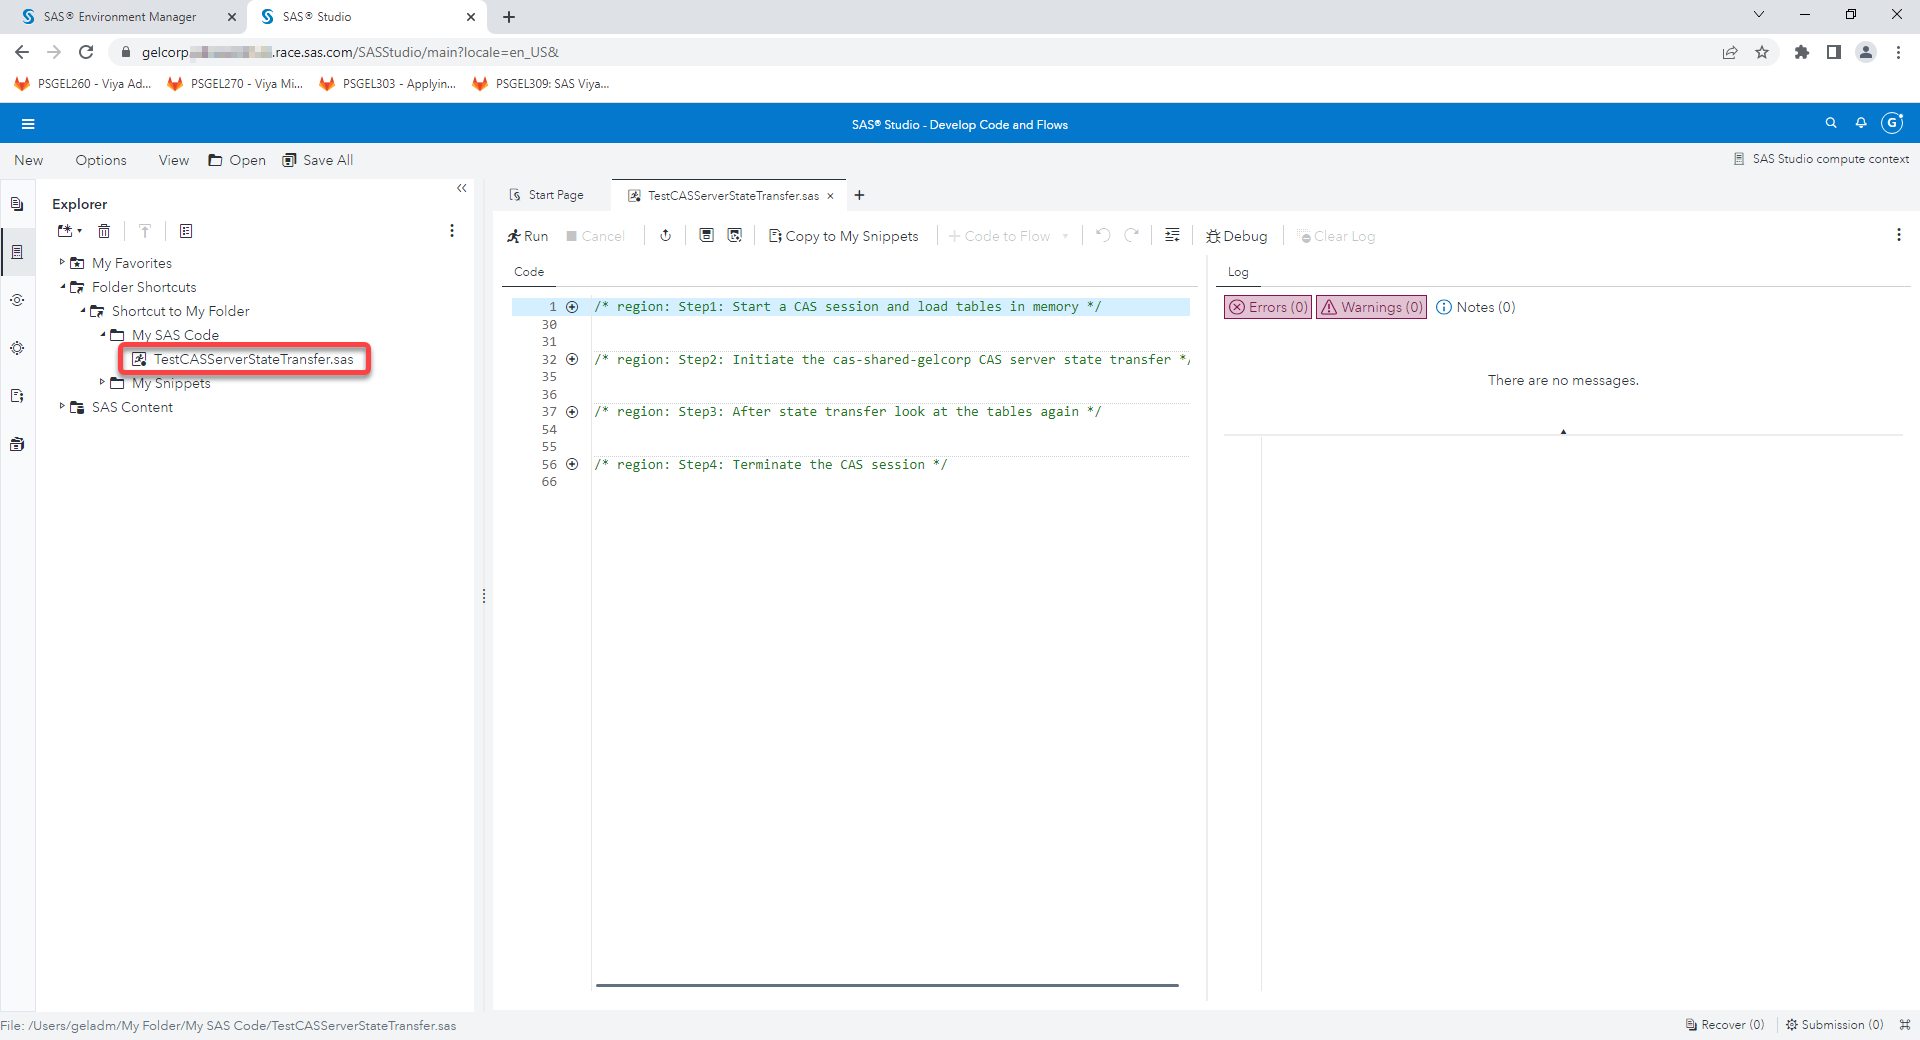Viewport: 1920px width, 1040px height.
Task: Open the Open Files pane in the sidebar
Action: [17, 204]
